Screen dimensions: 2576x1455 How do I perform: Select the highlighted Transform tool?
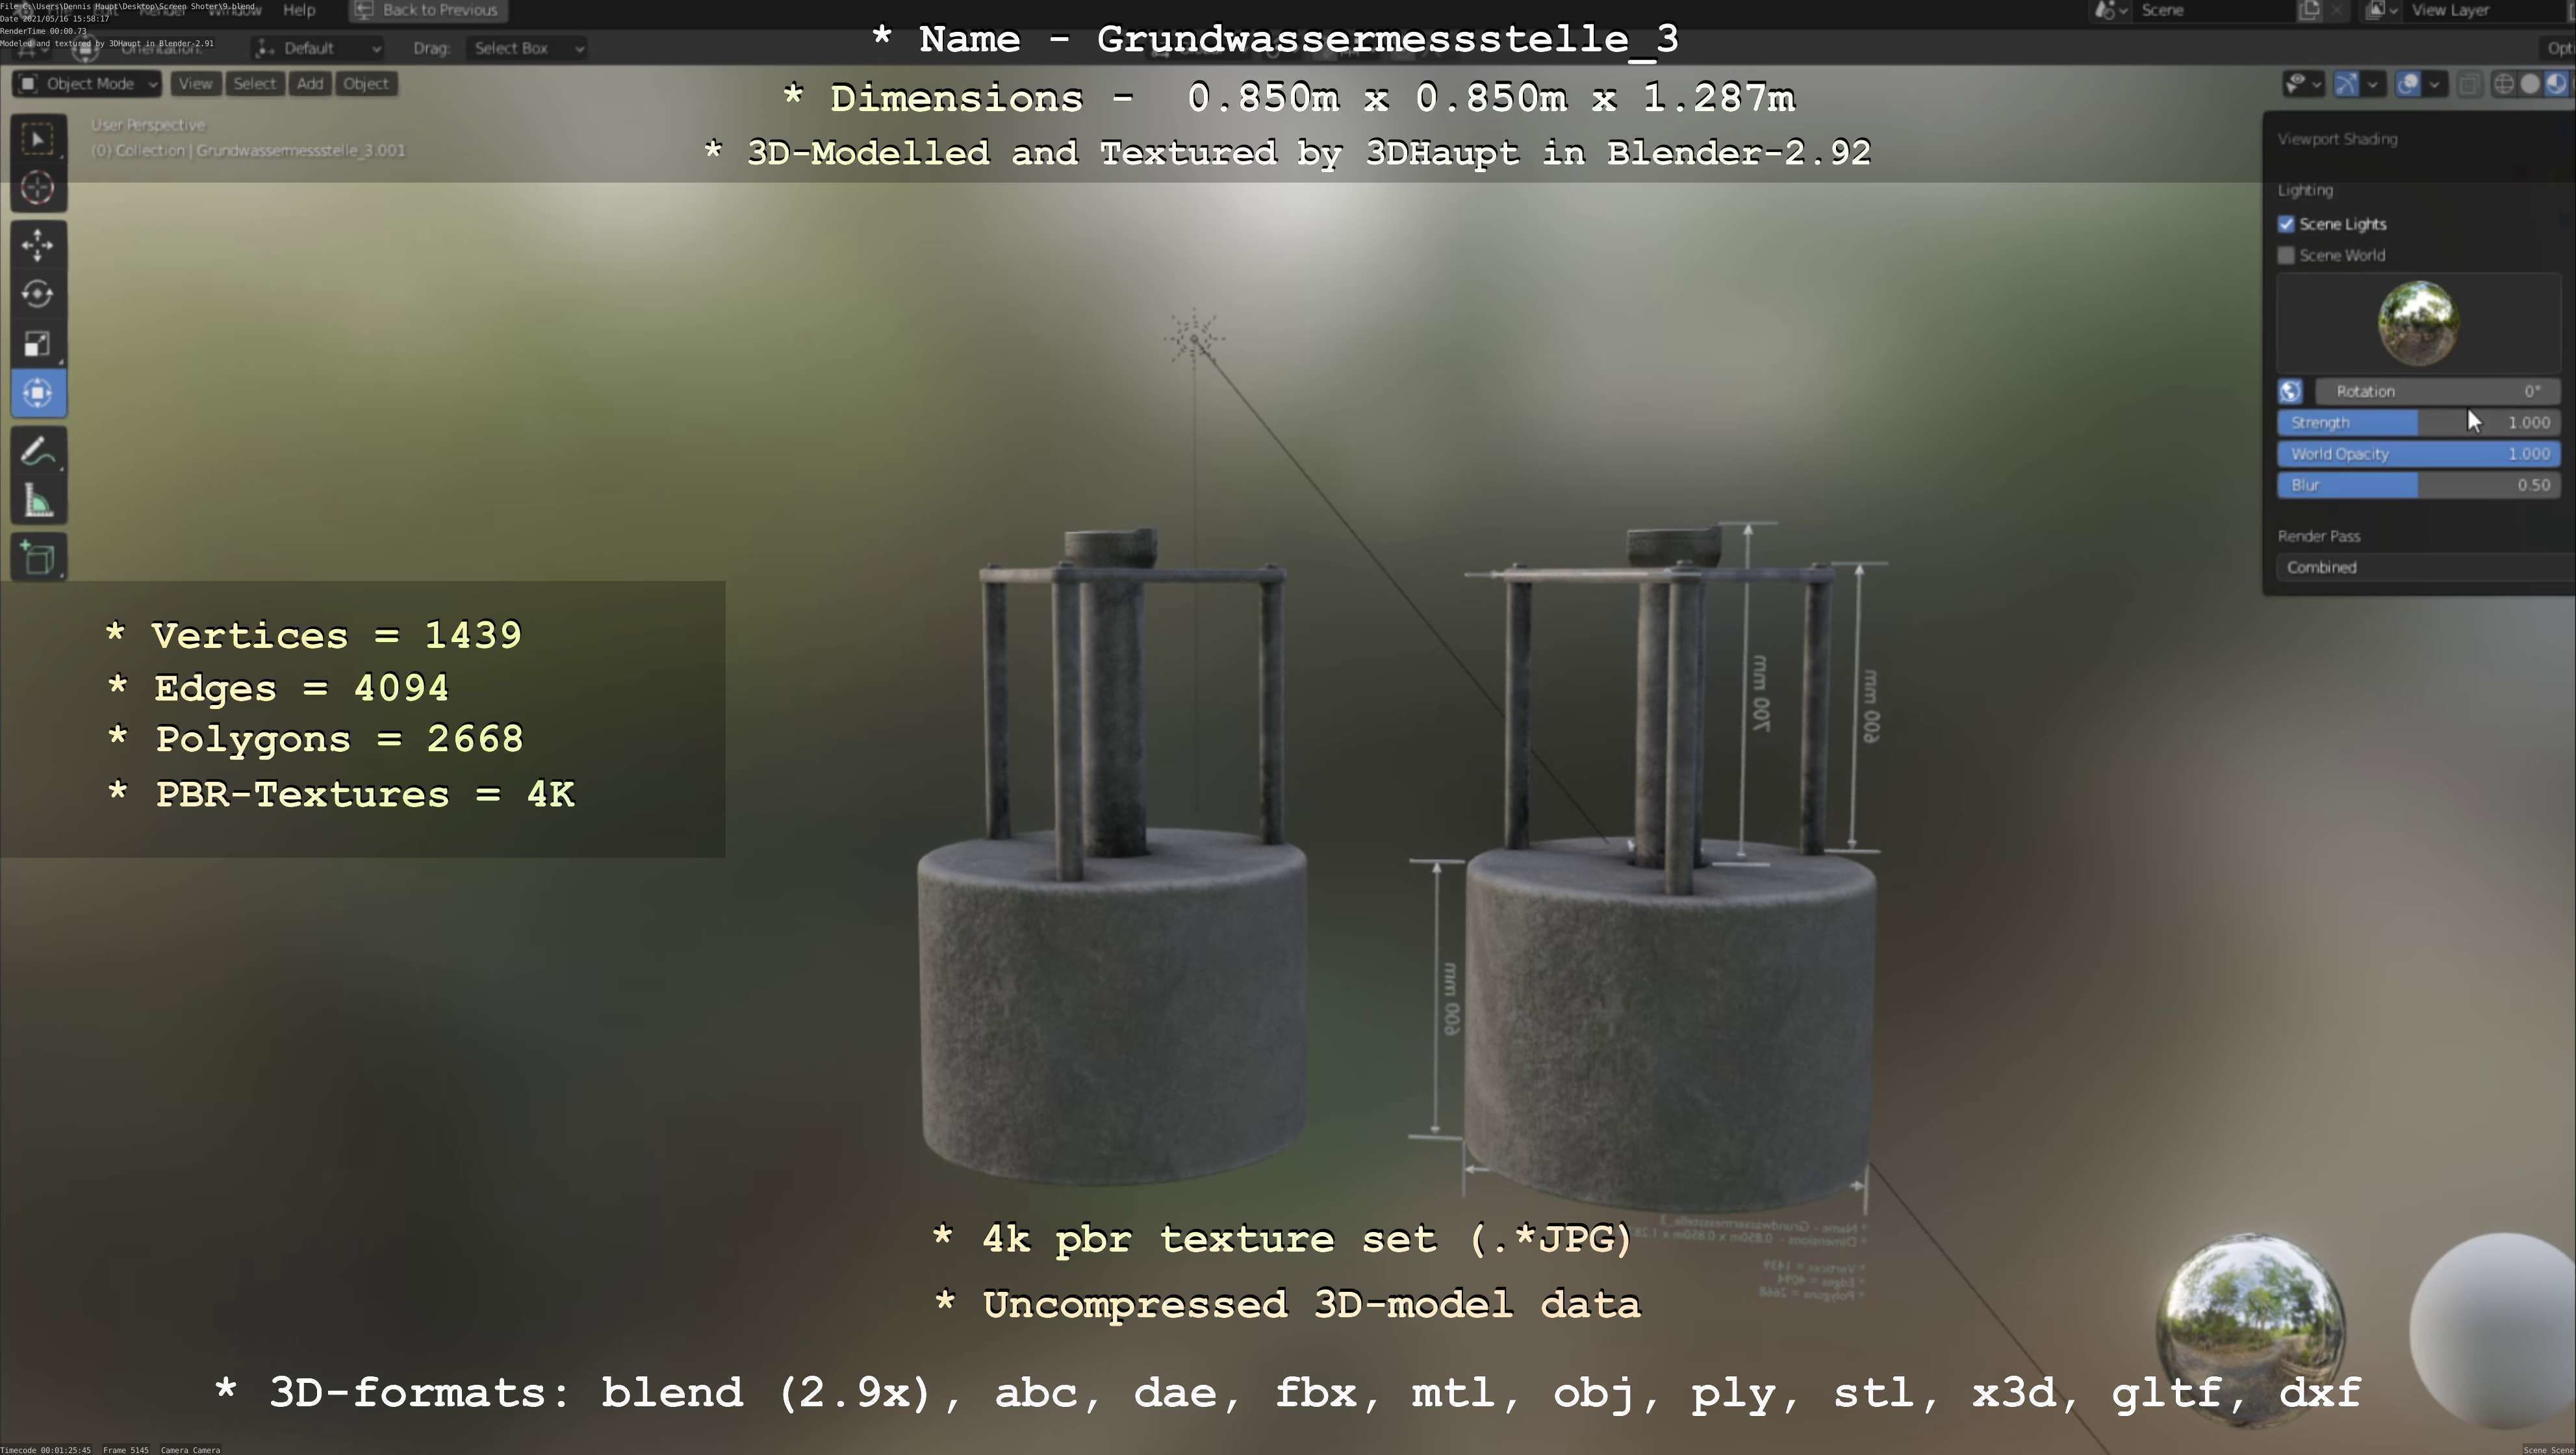pyautogui.click(x=38, y=392)
